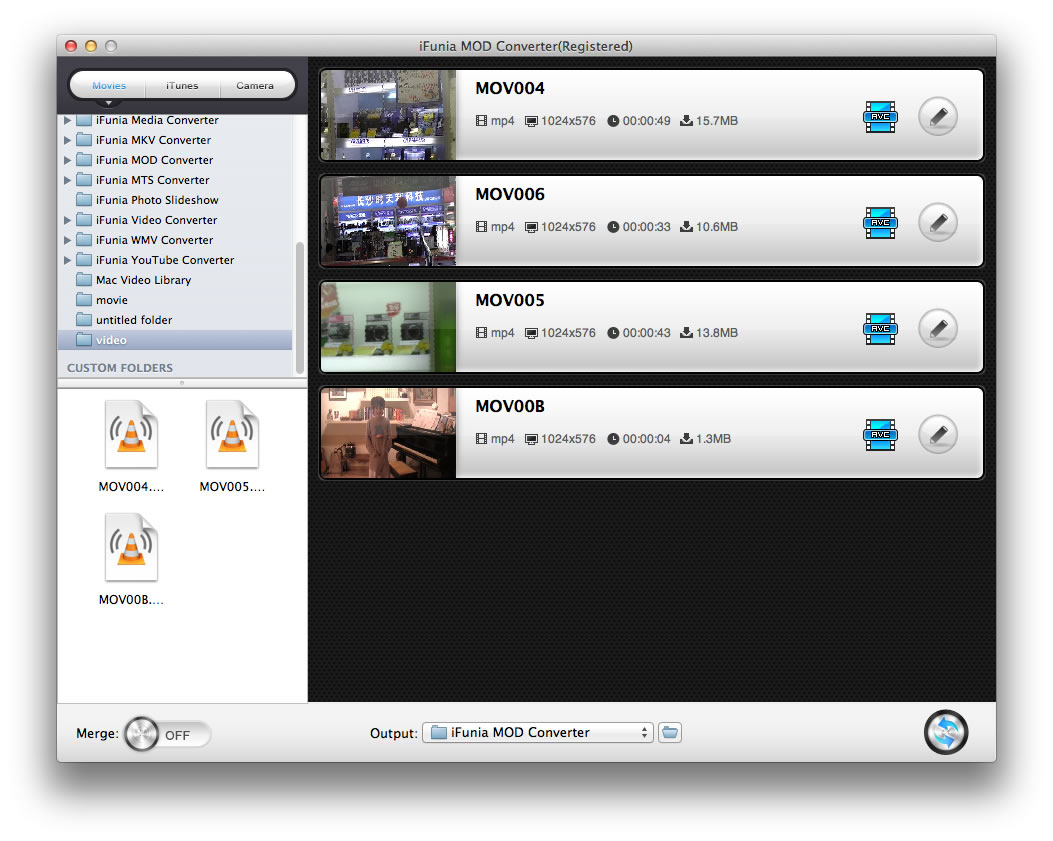Edit the MOV004 video with pencil button

click(938, 117)
